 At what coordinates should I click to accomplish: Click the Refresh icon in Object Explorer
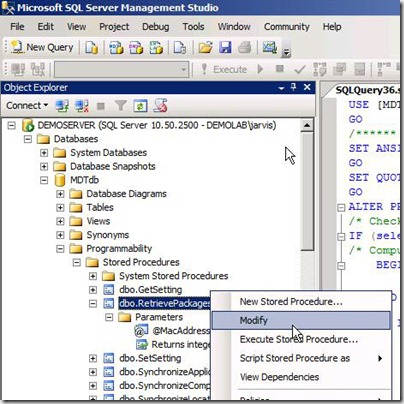140,106
